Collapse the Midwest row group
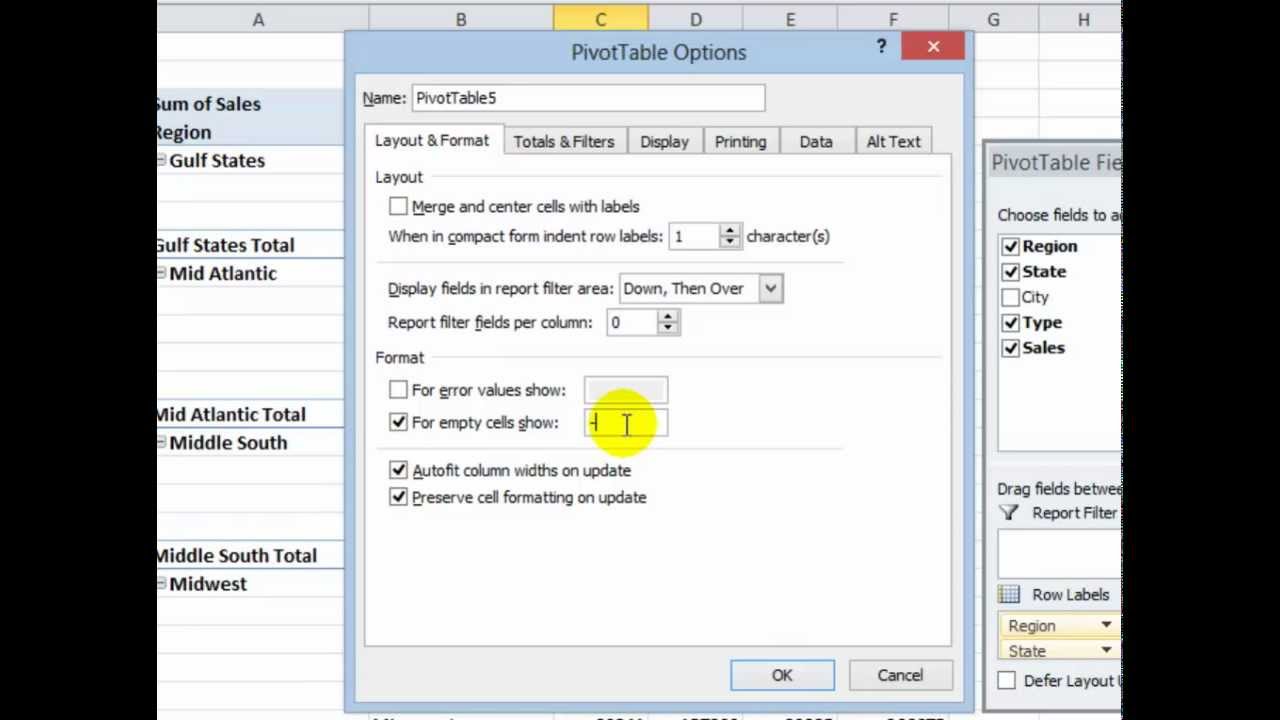The image size is (1280, 720). [161, 583]
